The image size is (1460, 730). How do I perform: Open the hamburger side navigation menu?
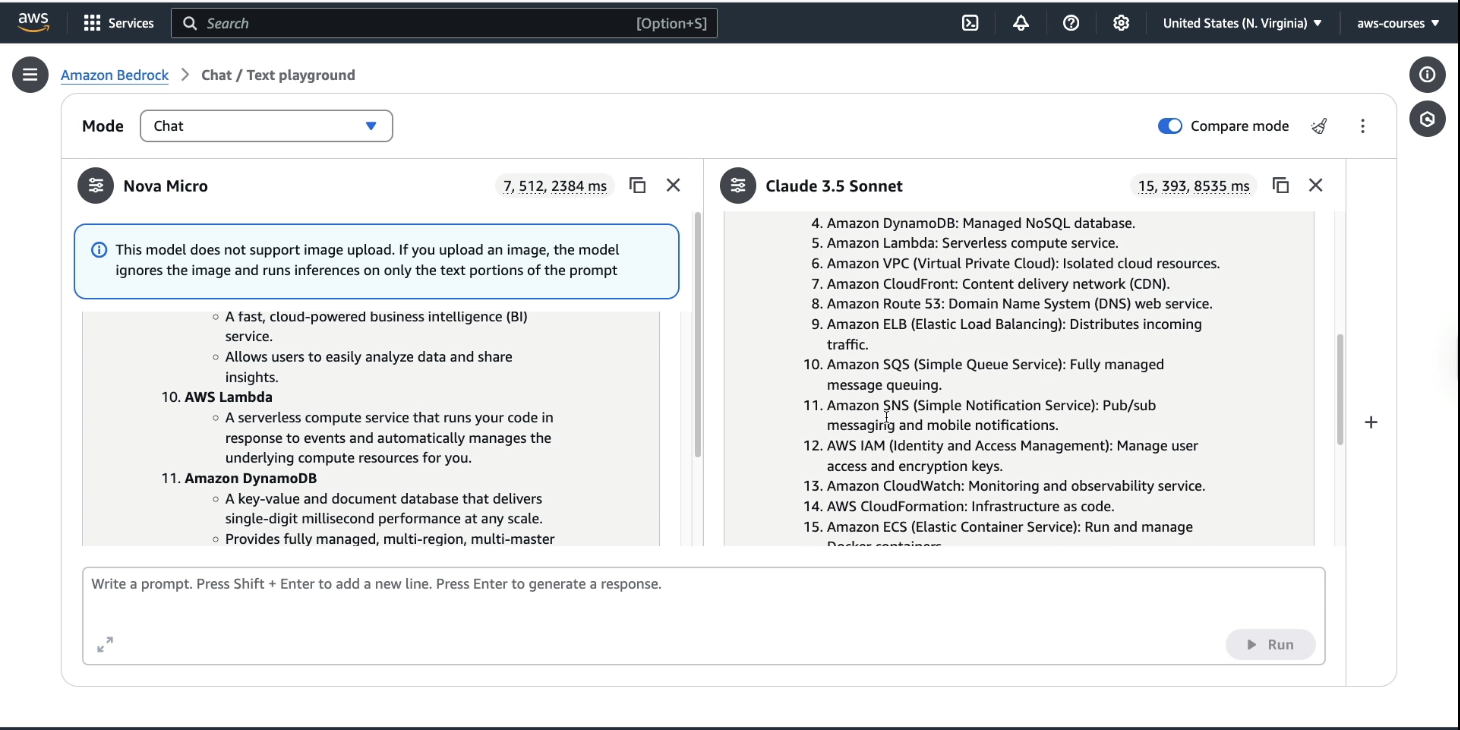pos(30,75)
